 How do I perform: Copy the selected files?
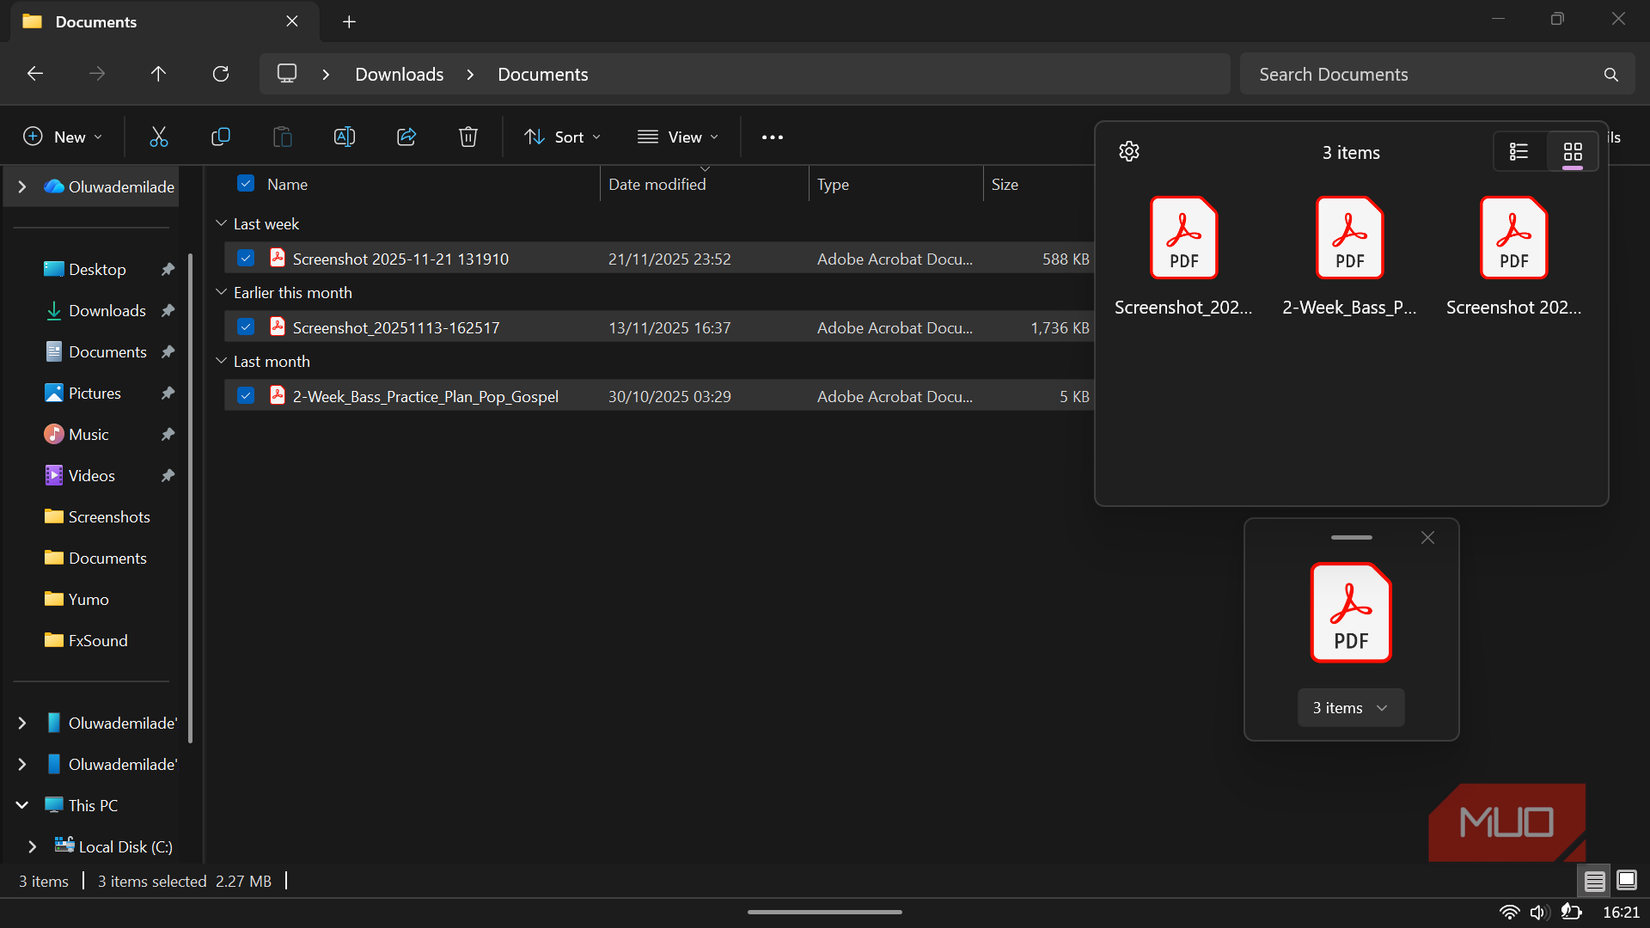pos(220,136)
